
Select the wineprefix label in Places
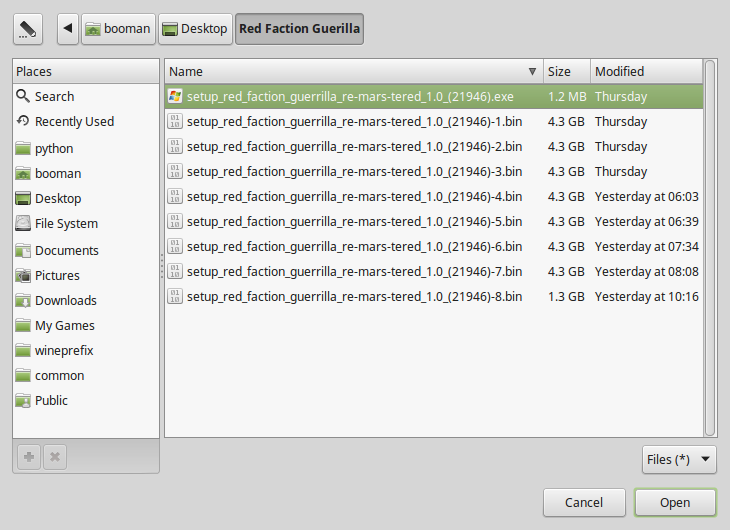64,351
